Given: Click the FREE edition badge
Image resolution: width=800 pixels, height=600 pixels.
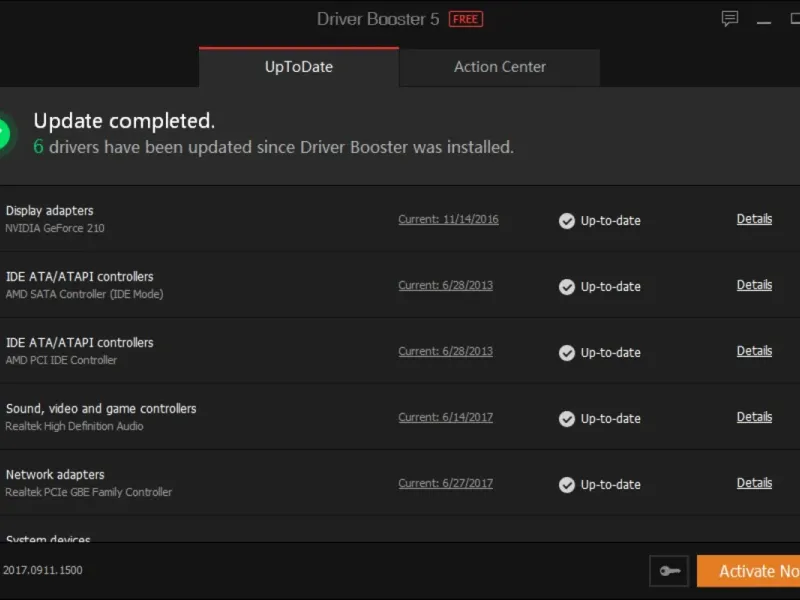Looking at the screenshot, I should (466, 19).
